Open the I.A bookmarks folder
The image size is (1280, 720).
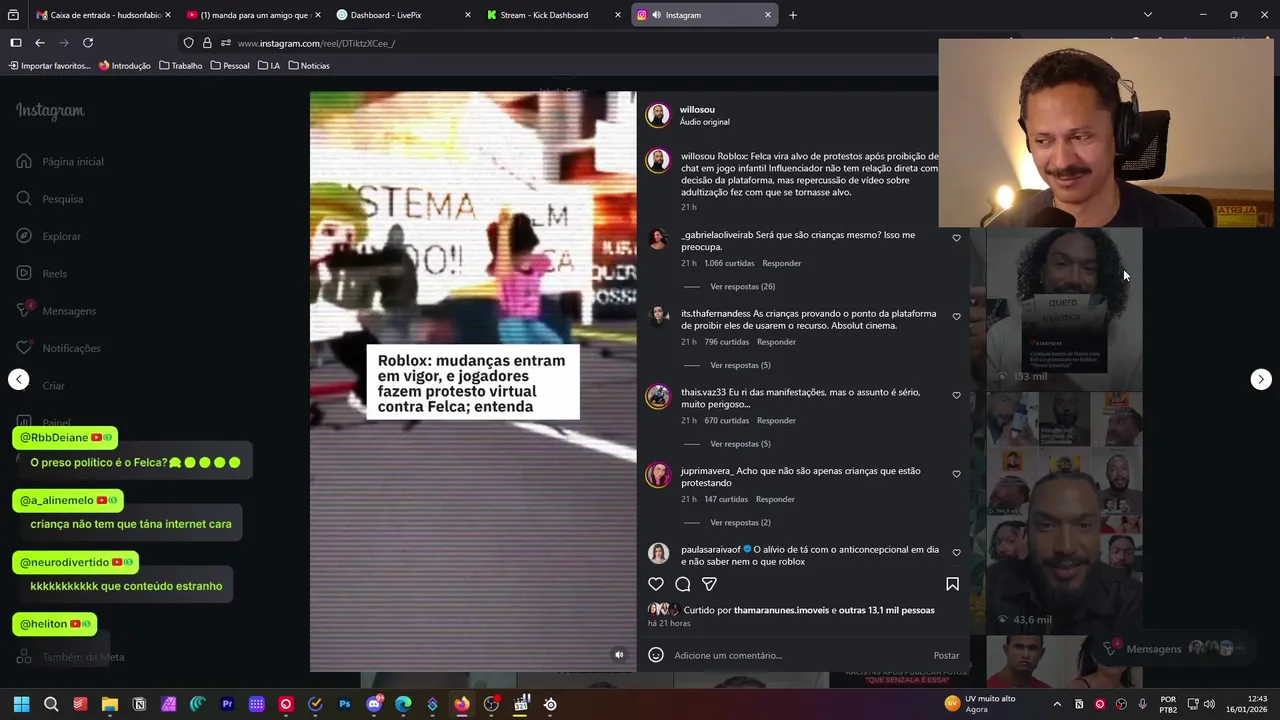click(269, 66)
